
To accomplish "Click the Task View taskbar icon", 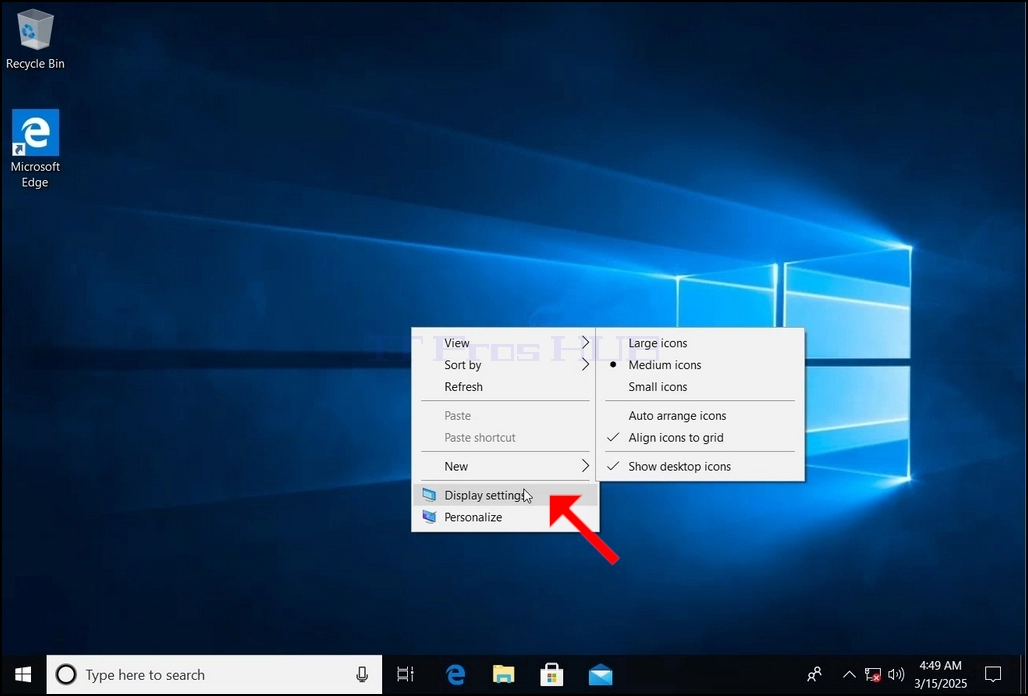I will (x=405, y=674).
